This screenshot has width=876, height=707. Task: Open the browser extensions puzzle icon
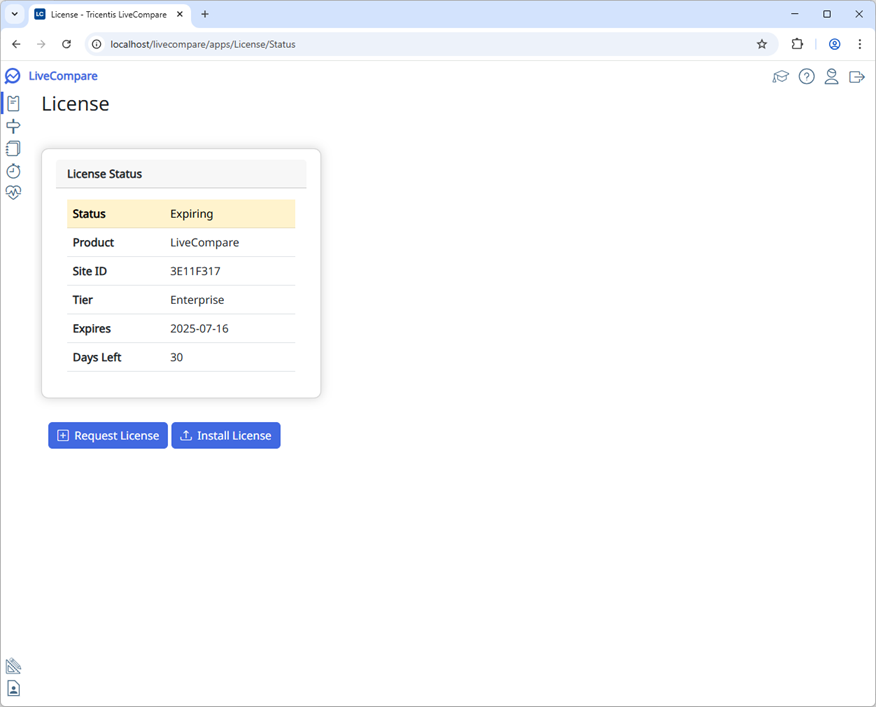797,44
